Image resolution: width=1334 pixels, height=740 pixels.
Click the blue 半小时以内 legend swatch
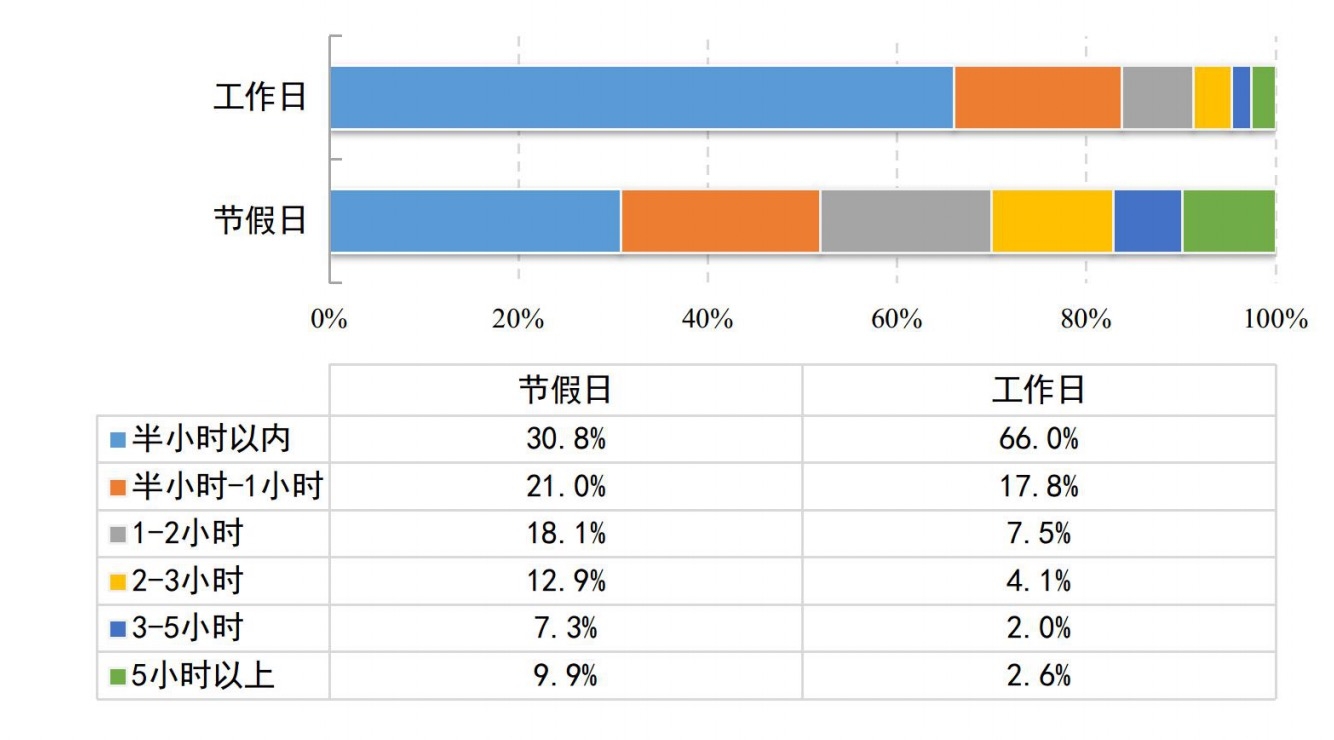118,440
